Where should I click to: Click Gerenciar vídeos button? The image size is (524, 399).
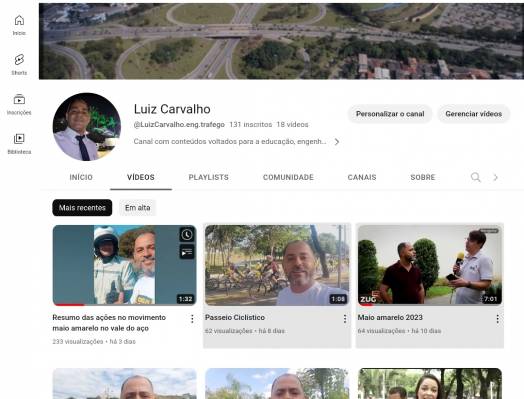(474, 114)
